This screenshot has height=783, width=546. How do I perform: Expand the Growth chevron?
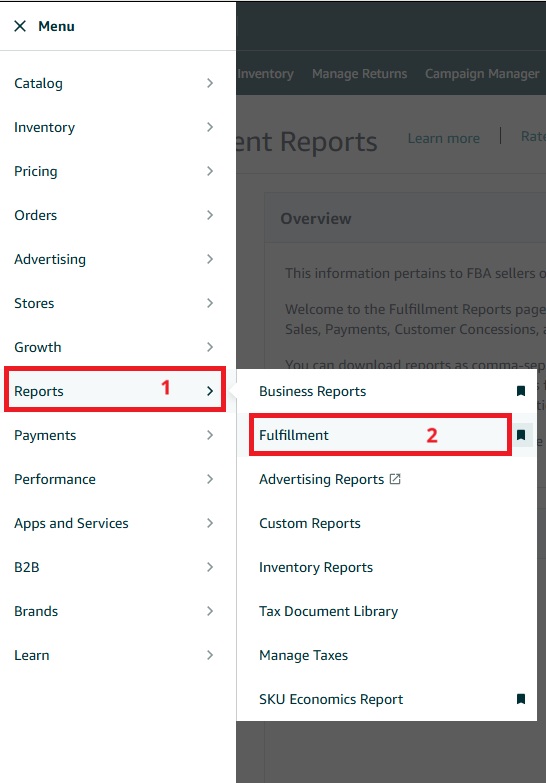tap(210, 347)
